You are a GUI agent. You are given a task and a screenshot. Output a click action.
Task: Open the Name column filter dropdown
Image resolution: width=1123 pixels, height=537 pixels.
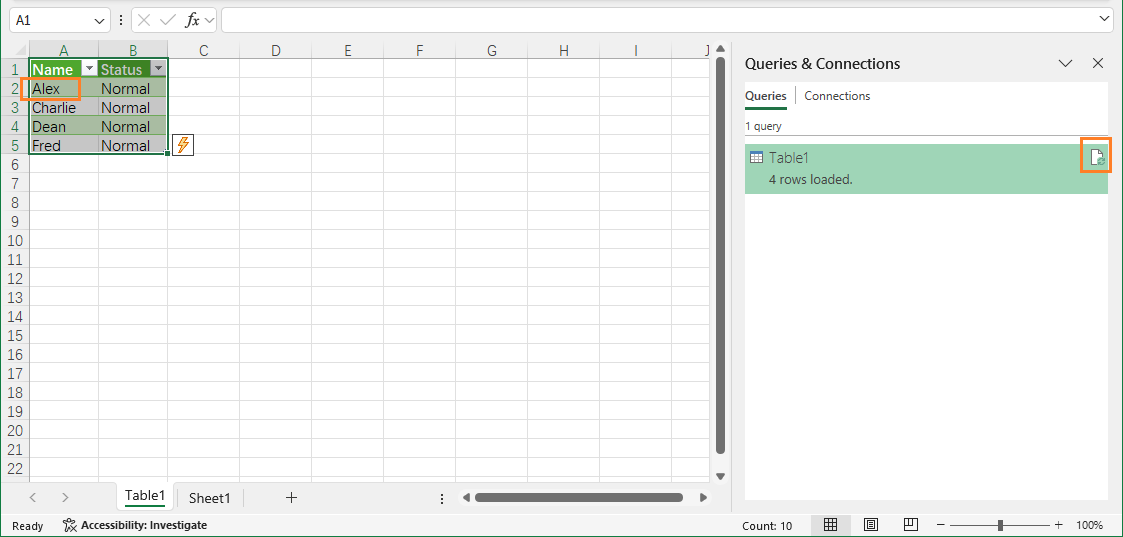click(89, 69)
